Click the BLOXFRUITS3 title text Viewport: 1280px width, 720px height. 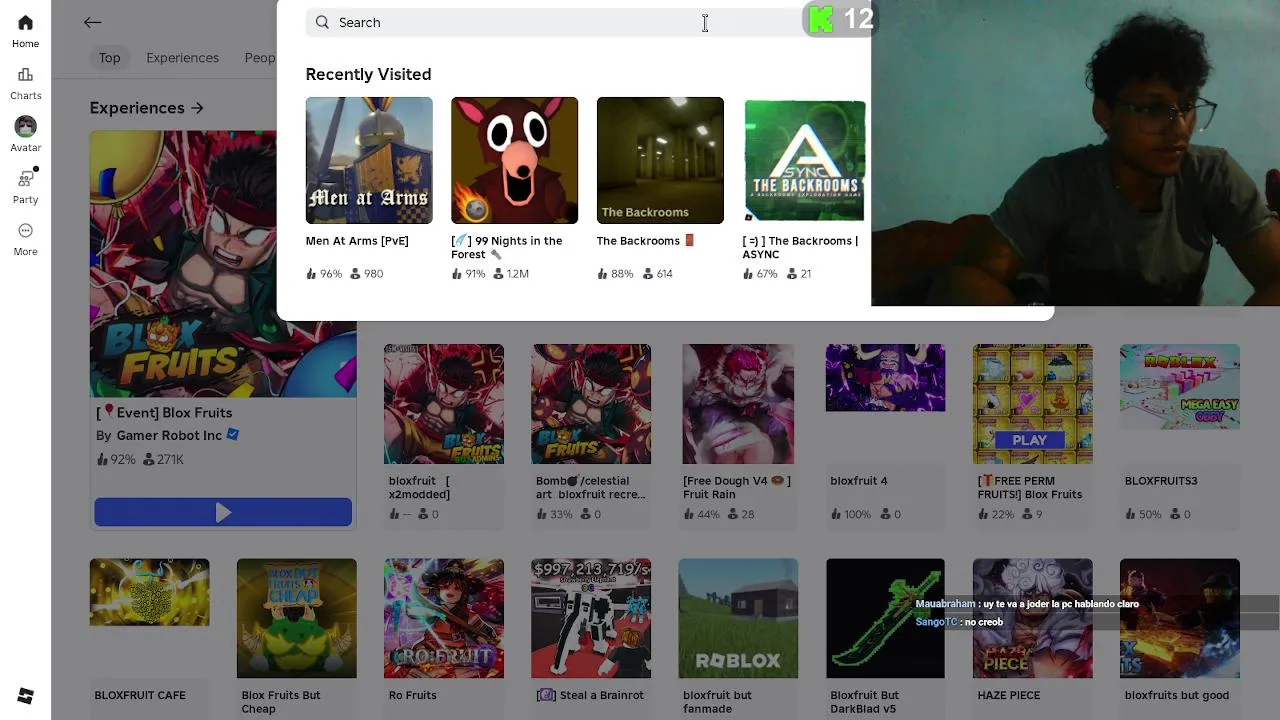[x=1161, y=481]
